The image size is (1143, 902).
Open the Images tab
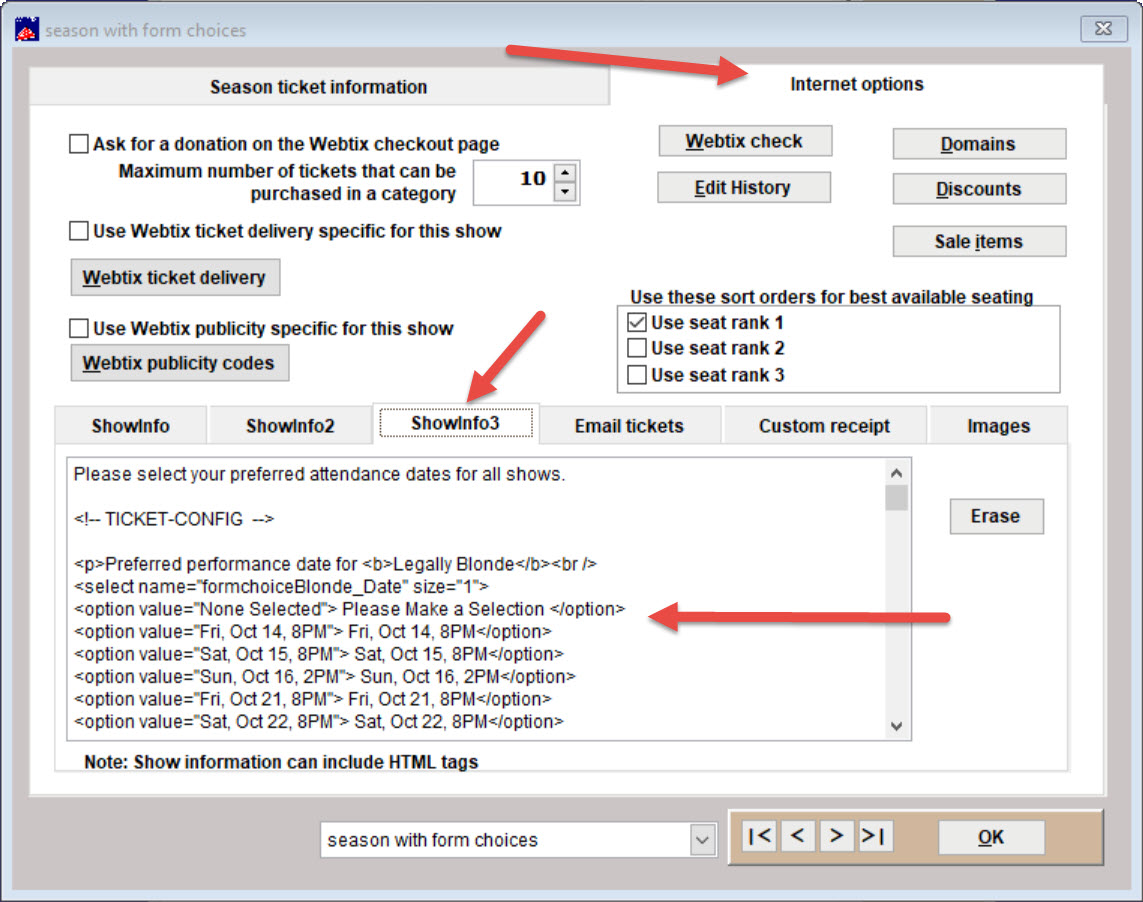point(999,426)
